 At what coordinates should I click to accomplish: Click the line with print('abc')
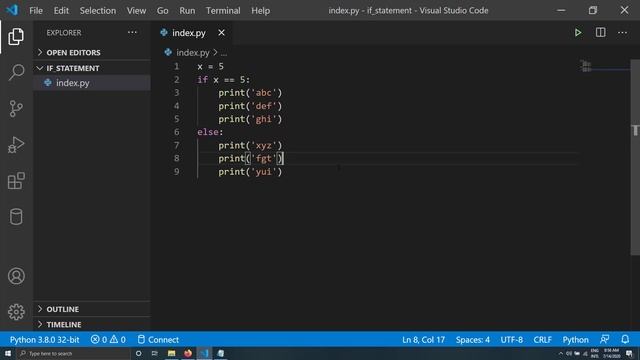(250, 93)
